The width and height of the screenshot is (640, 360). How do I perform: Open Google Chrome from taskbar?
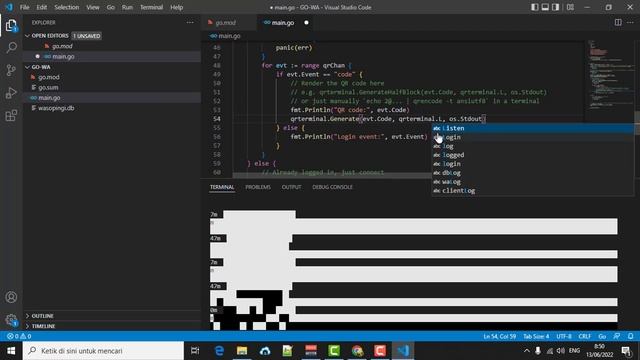pos(357,351)
